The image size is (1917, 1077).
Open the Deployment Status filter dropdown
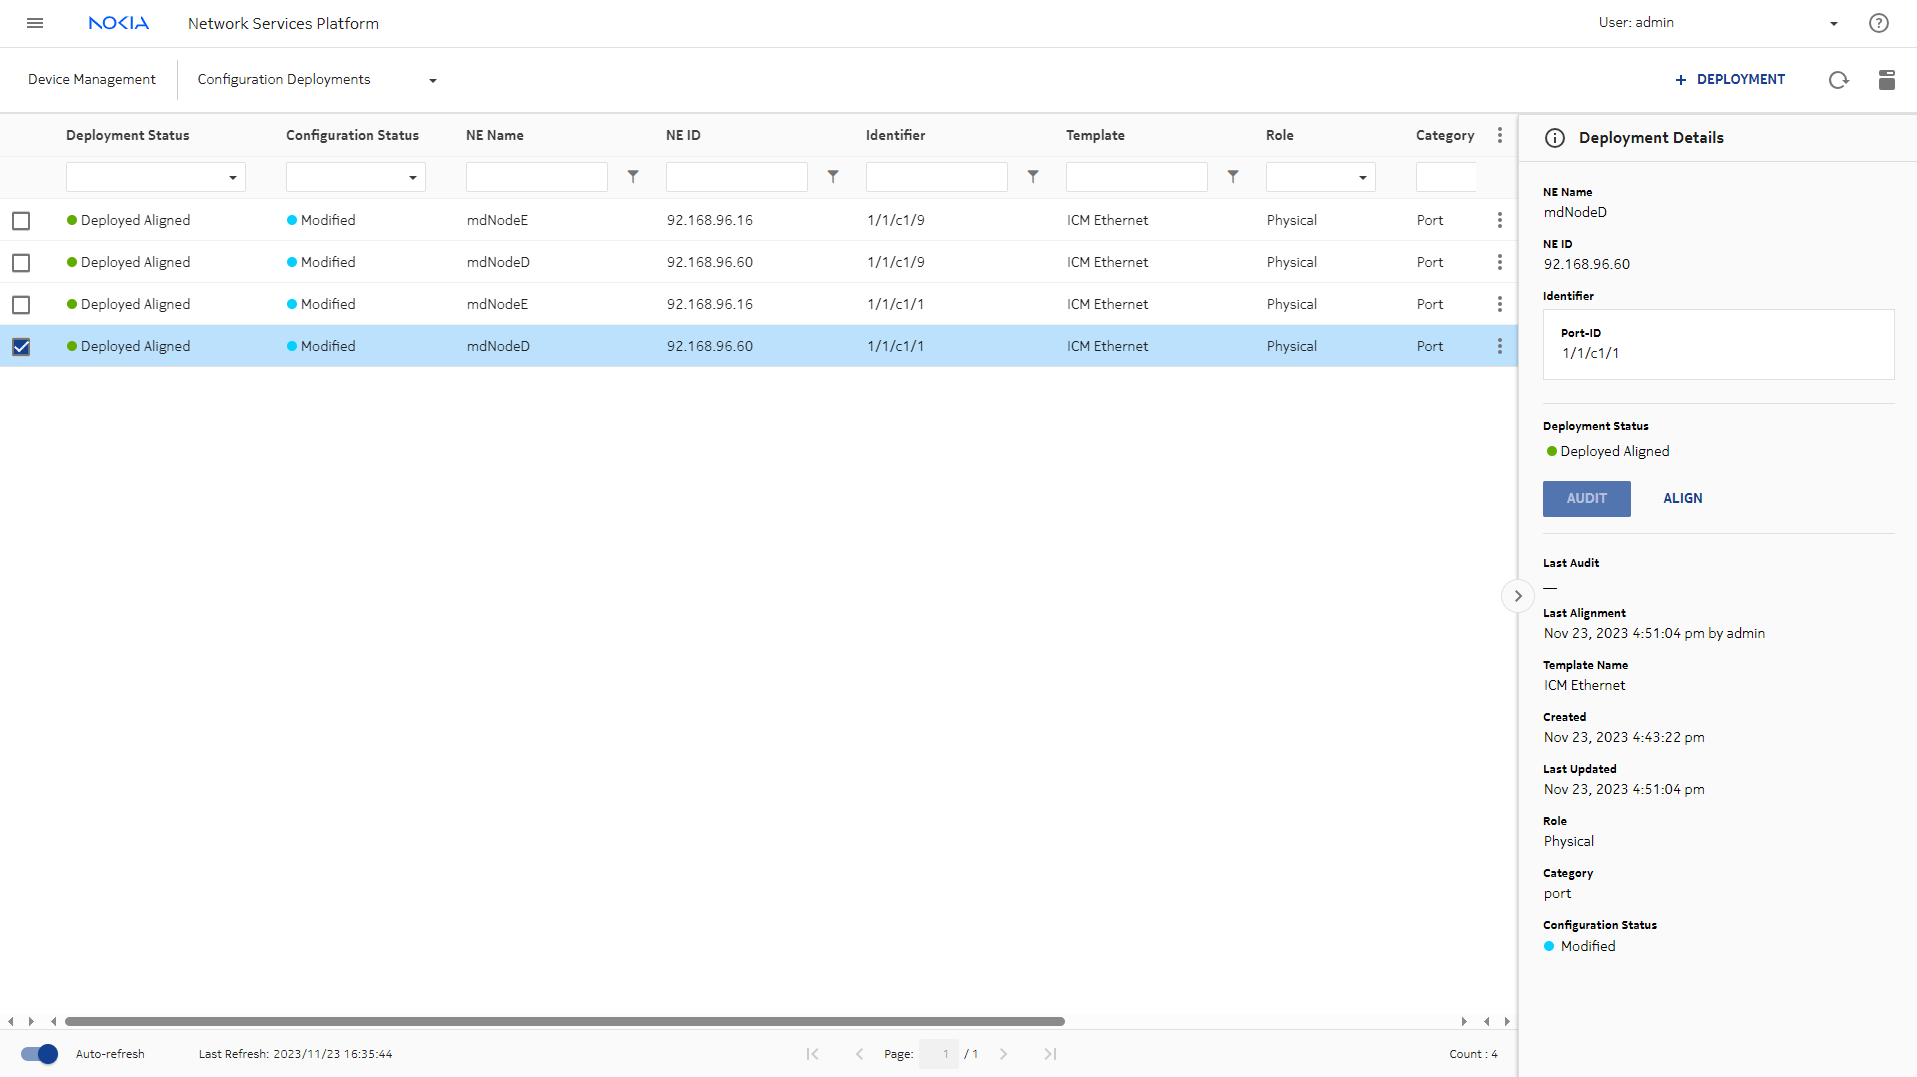point(155,177)
